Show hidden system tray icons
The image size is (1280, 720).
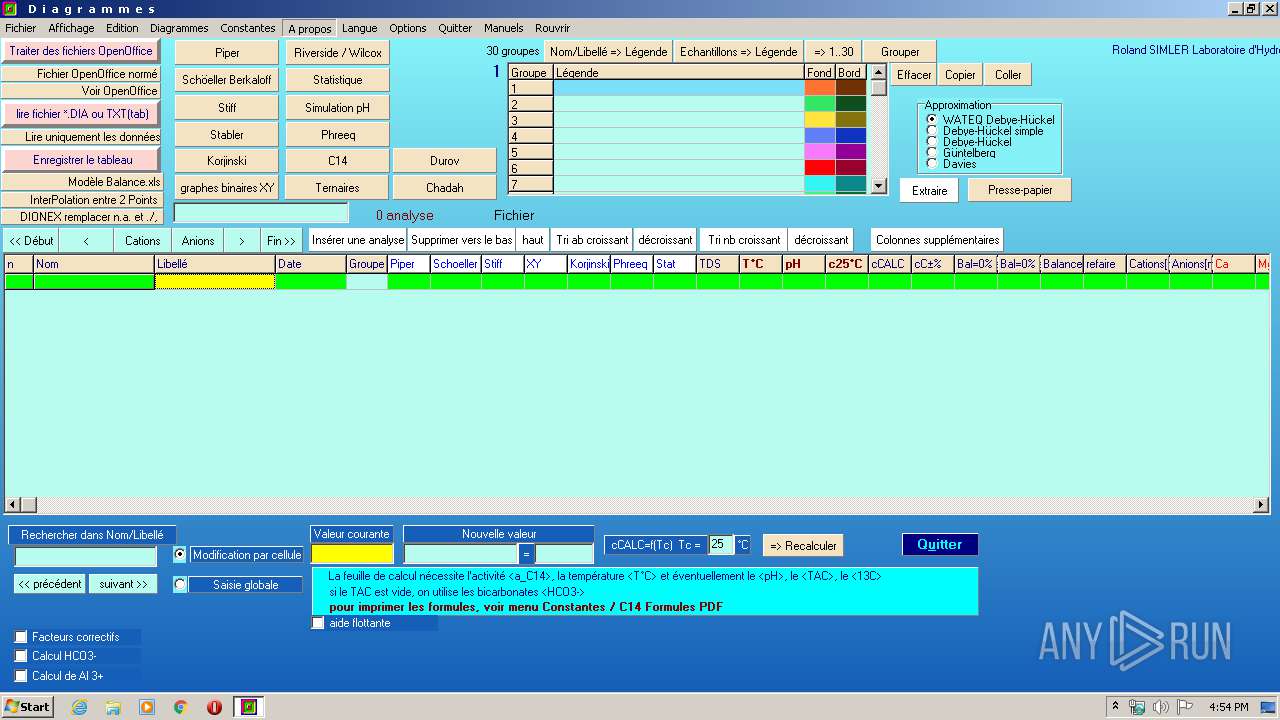click(1115, 707)
